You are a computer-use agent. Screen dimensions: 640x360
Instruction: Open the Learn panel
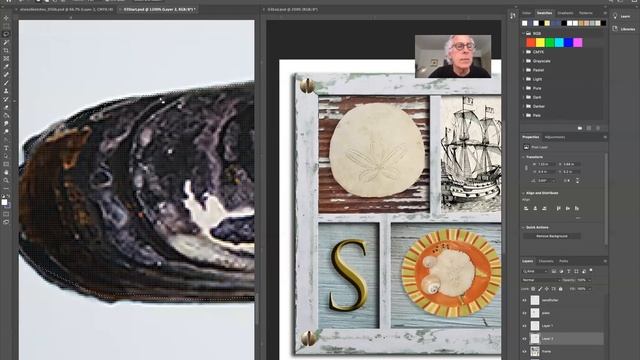click(x=621, y=16)
